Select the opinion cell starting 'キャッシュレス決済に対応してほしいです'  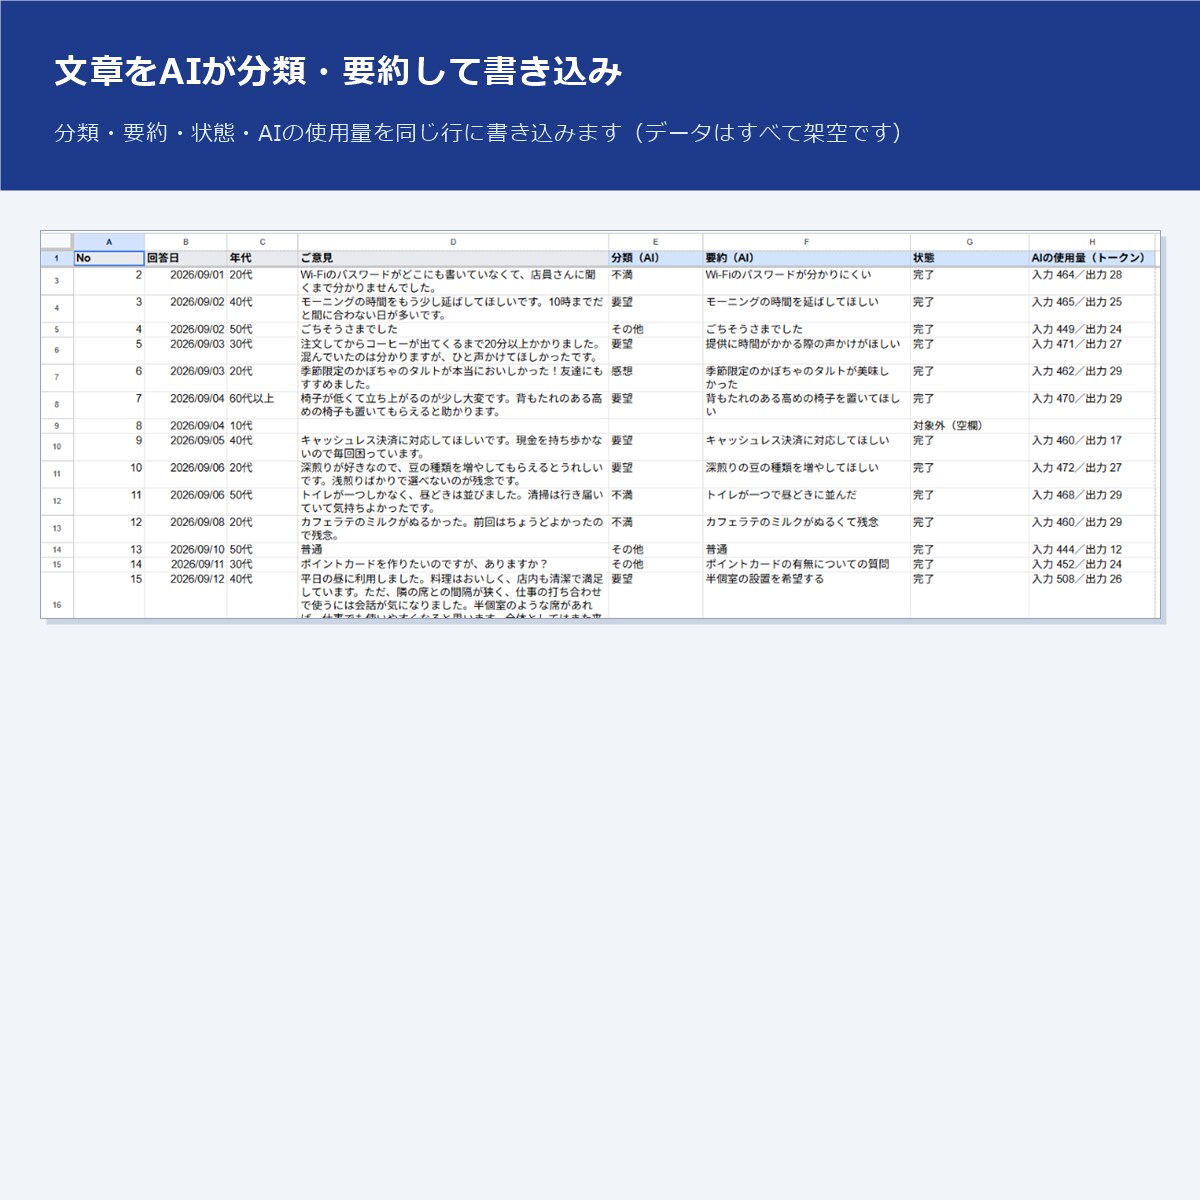tap(453, 447)
